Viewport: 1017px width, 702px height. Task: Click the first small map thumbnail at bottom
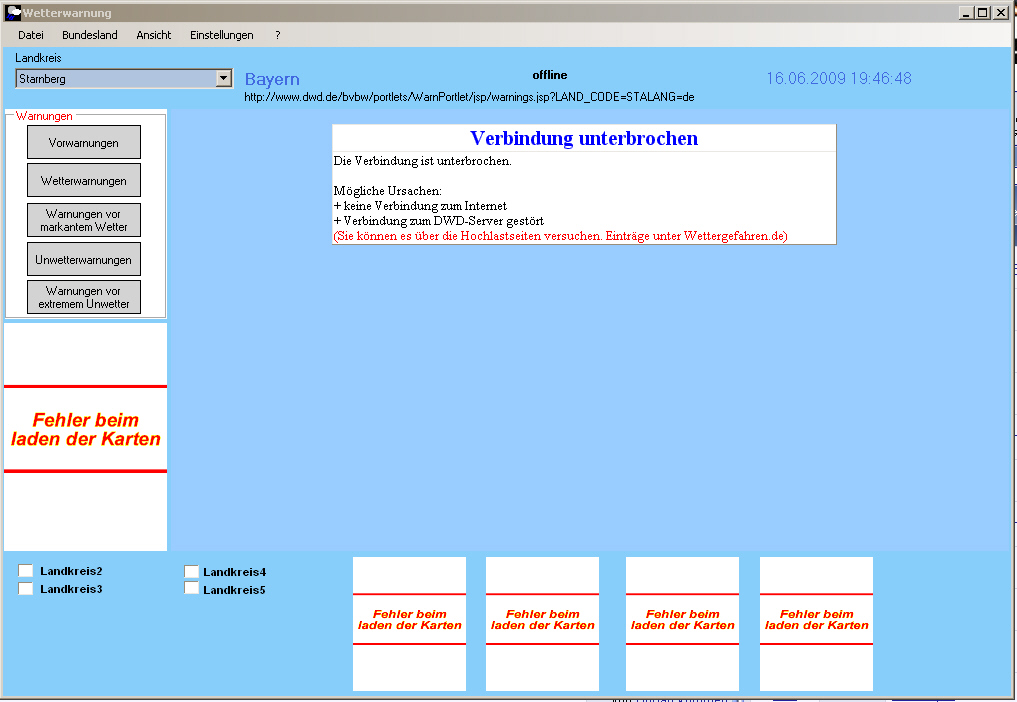409,623
